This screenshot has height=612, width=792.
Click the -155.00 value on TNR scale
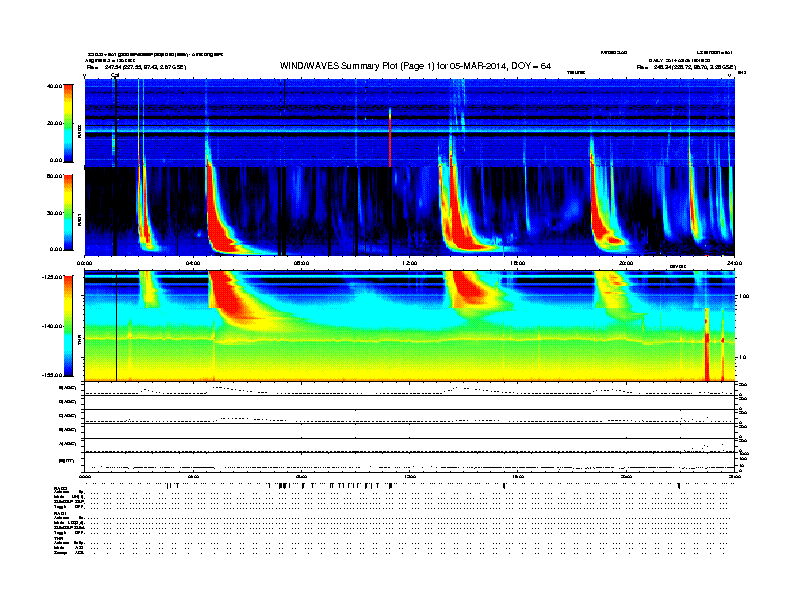click(53, 375)
